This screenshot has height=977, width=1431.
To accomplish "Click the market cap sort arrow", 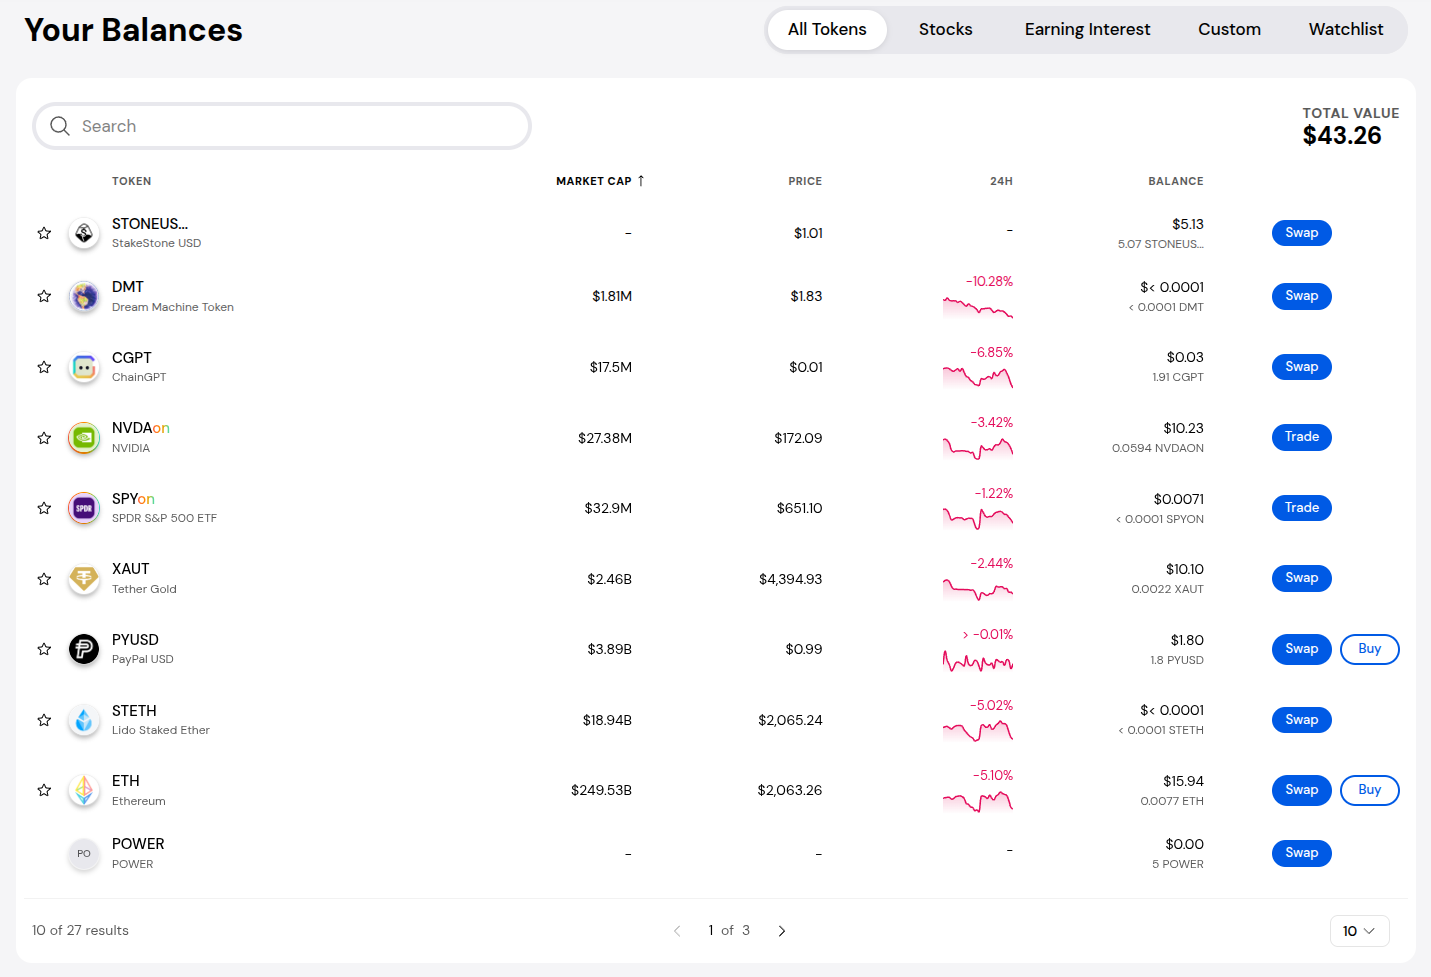I will [x=641, y=181].
